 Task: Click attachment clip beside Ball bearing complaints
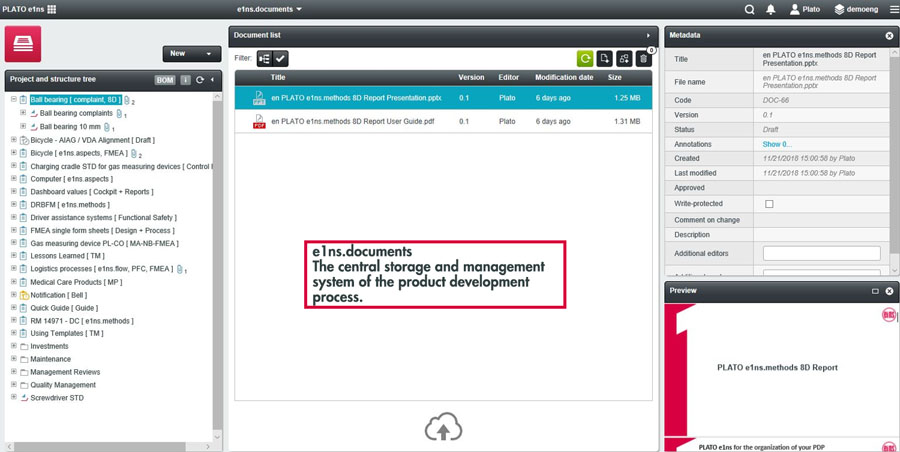119,114
